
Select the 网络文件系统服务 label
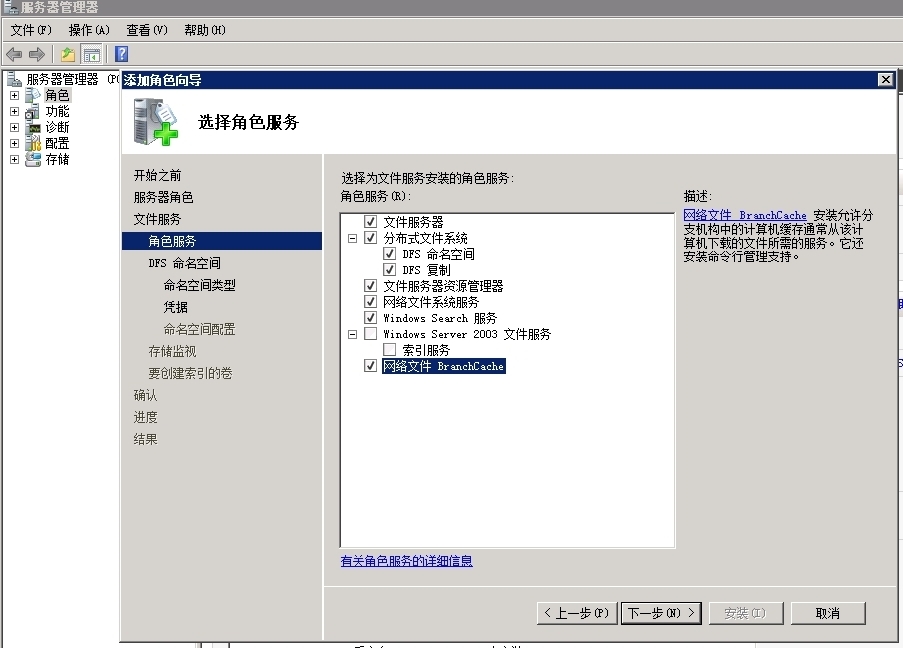coord(431,302)
